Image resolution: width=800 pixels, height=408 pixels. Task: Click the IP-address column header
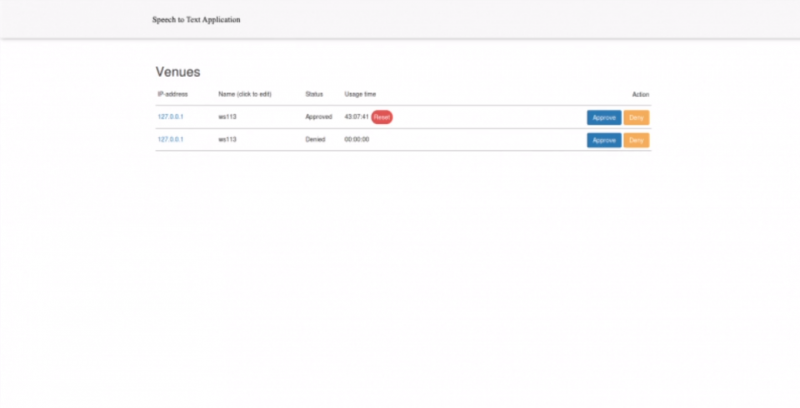(173, 94)
